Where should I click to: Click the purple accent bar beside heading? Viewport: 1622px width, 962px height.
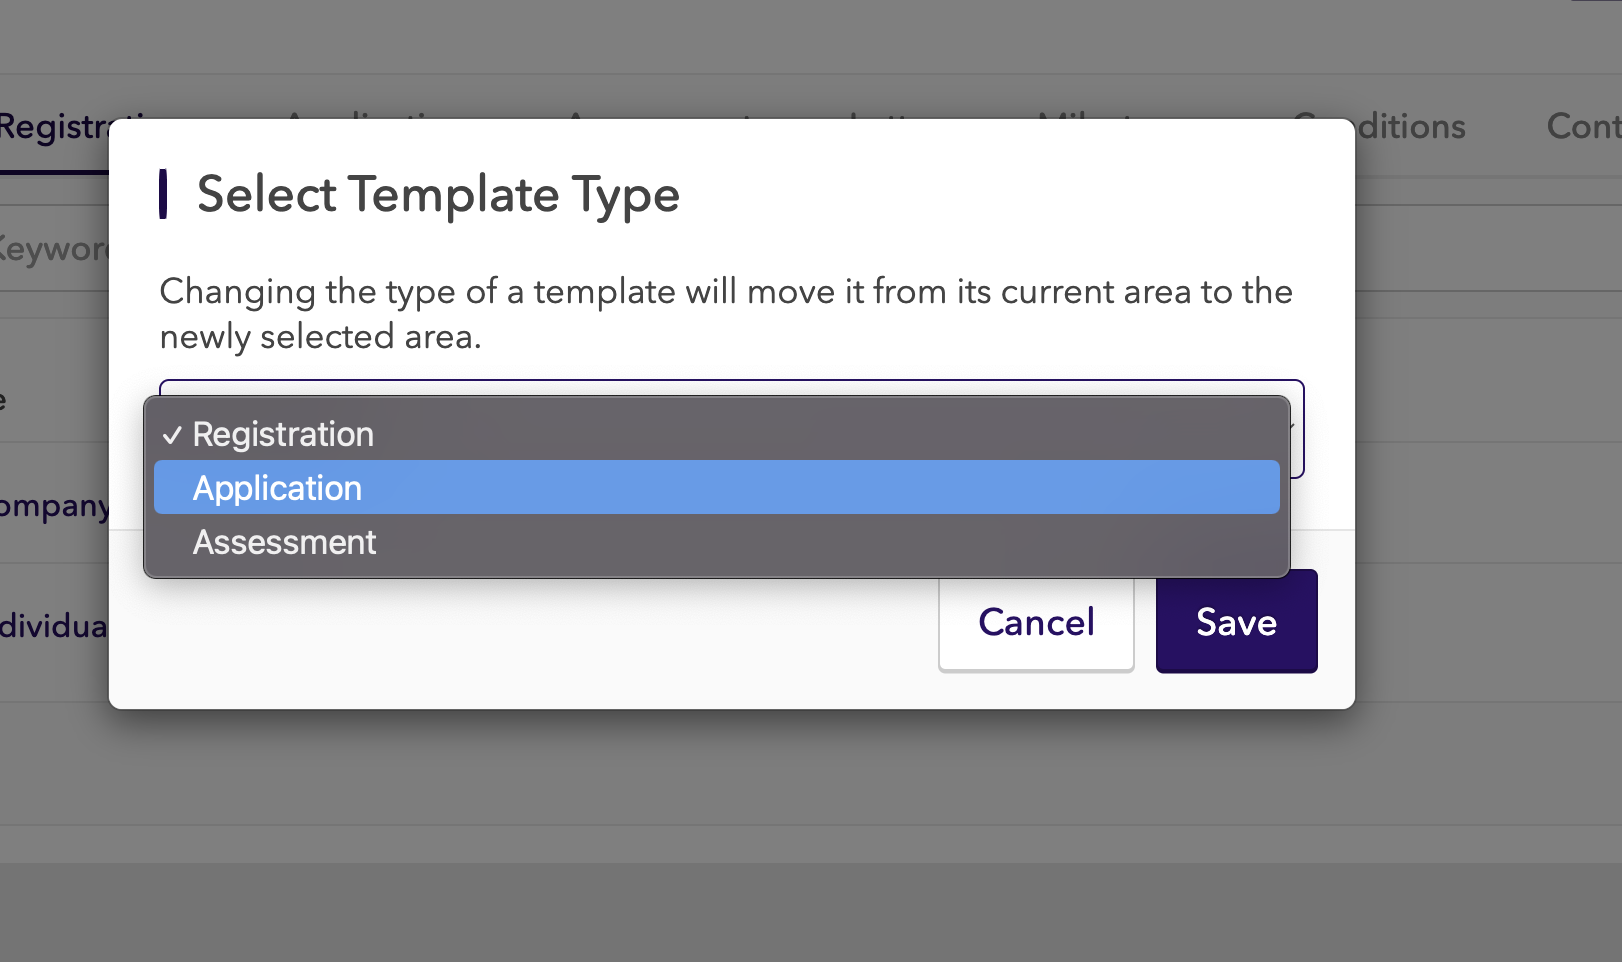(163, 194)
